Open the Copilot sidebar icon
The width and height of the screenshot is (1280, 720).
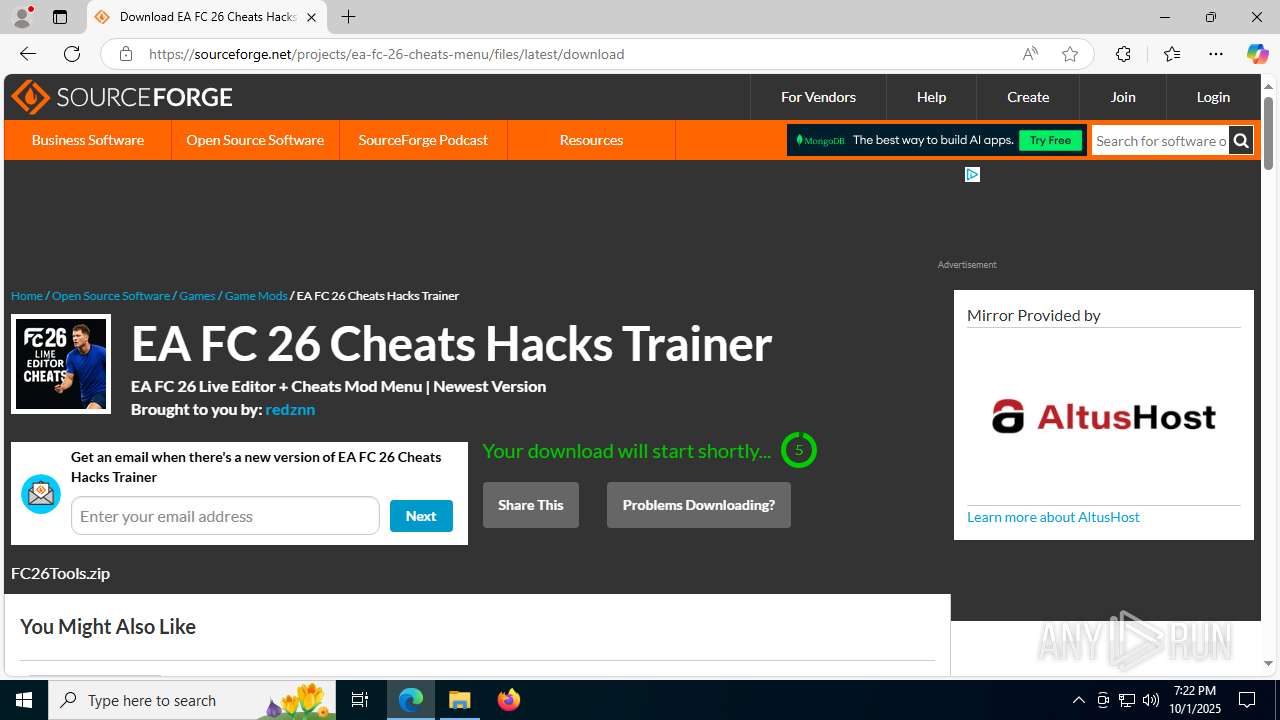coord(1257,54)
